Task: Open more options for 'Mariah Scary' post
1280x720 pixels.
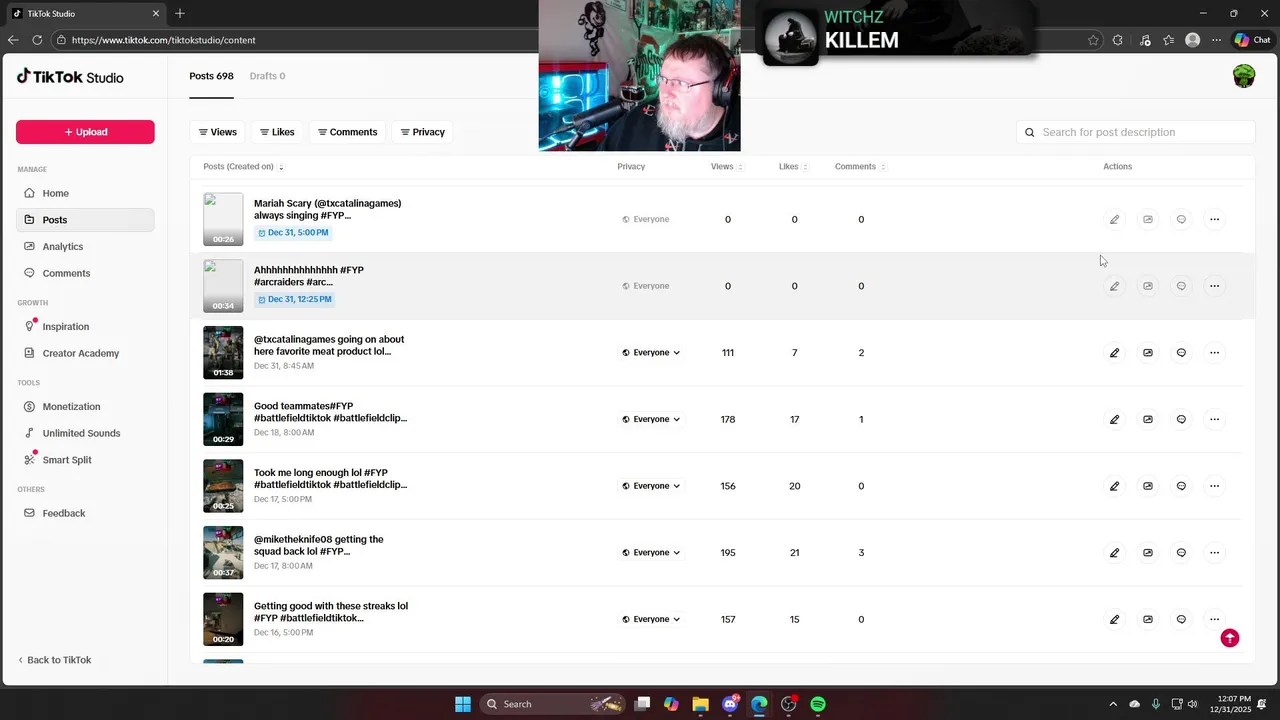Action: (x=1214, y=219)
